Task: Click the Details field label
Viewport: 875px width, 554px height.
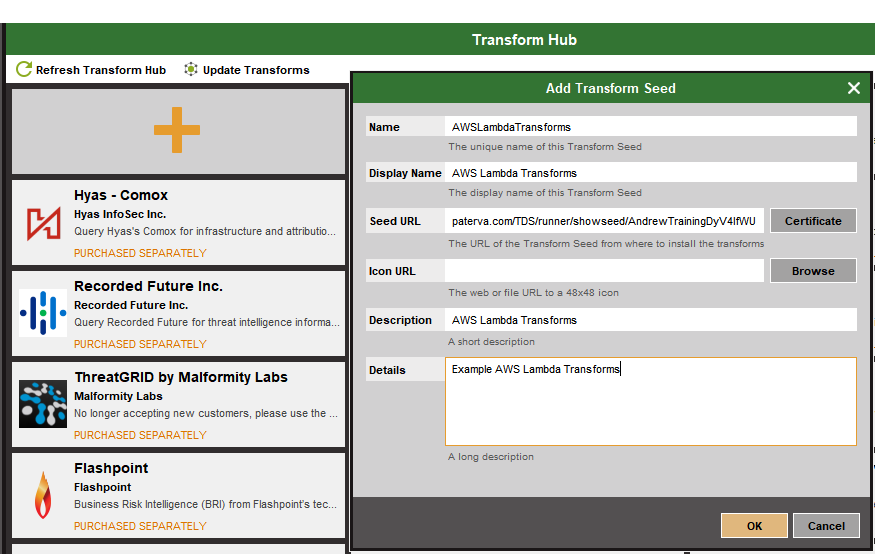Action: click(x=387, y=370)
